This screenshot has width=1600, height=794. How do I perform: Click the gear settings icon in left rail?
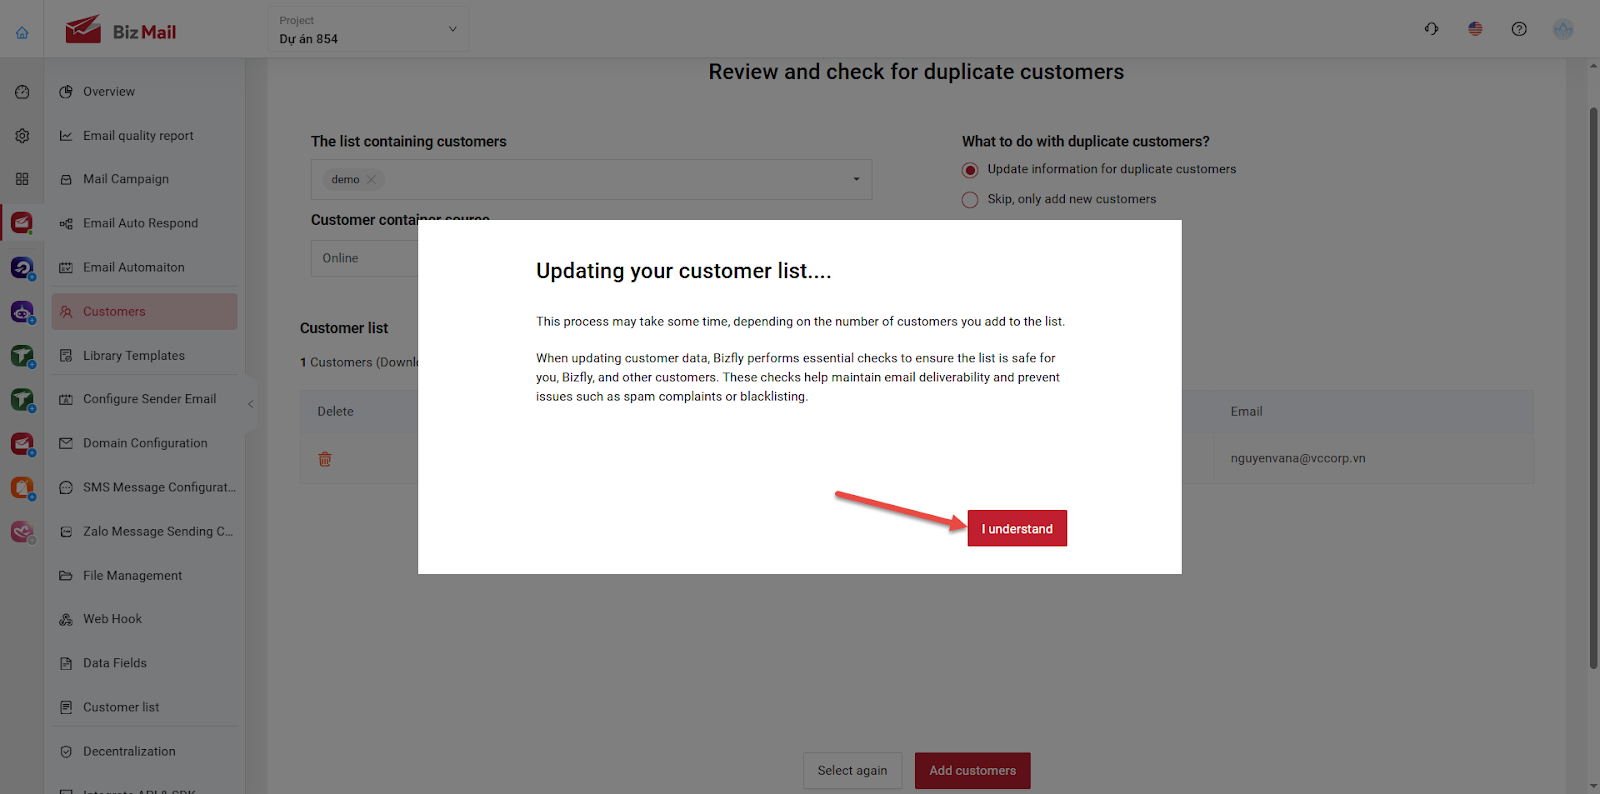click(x=22, y=135)
